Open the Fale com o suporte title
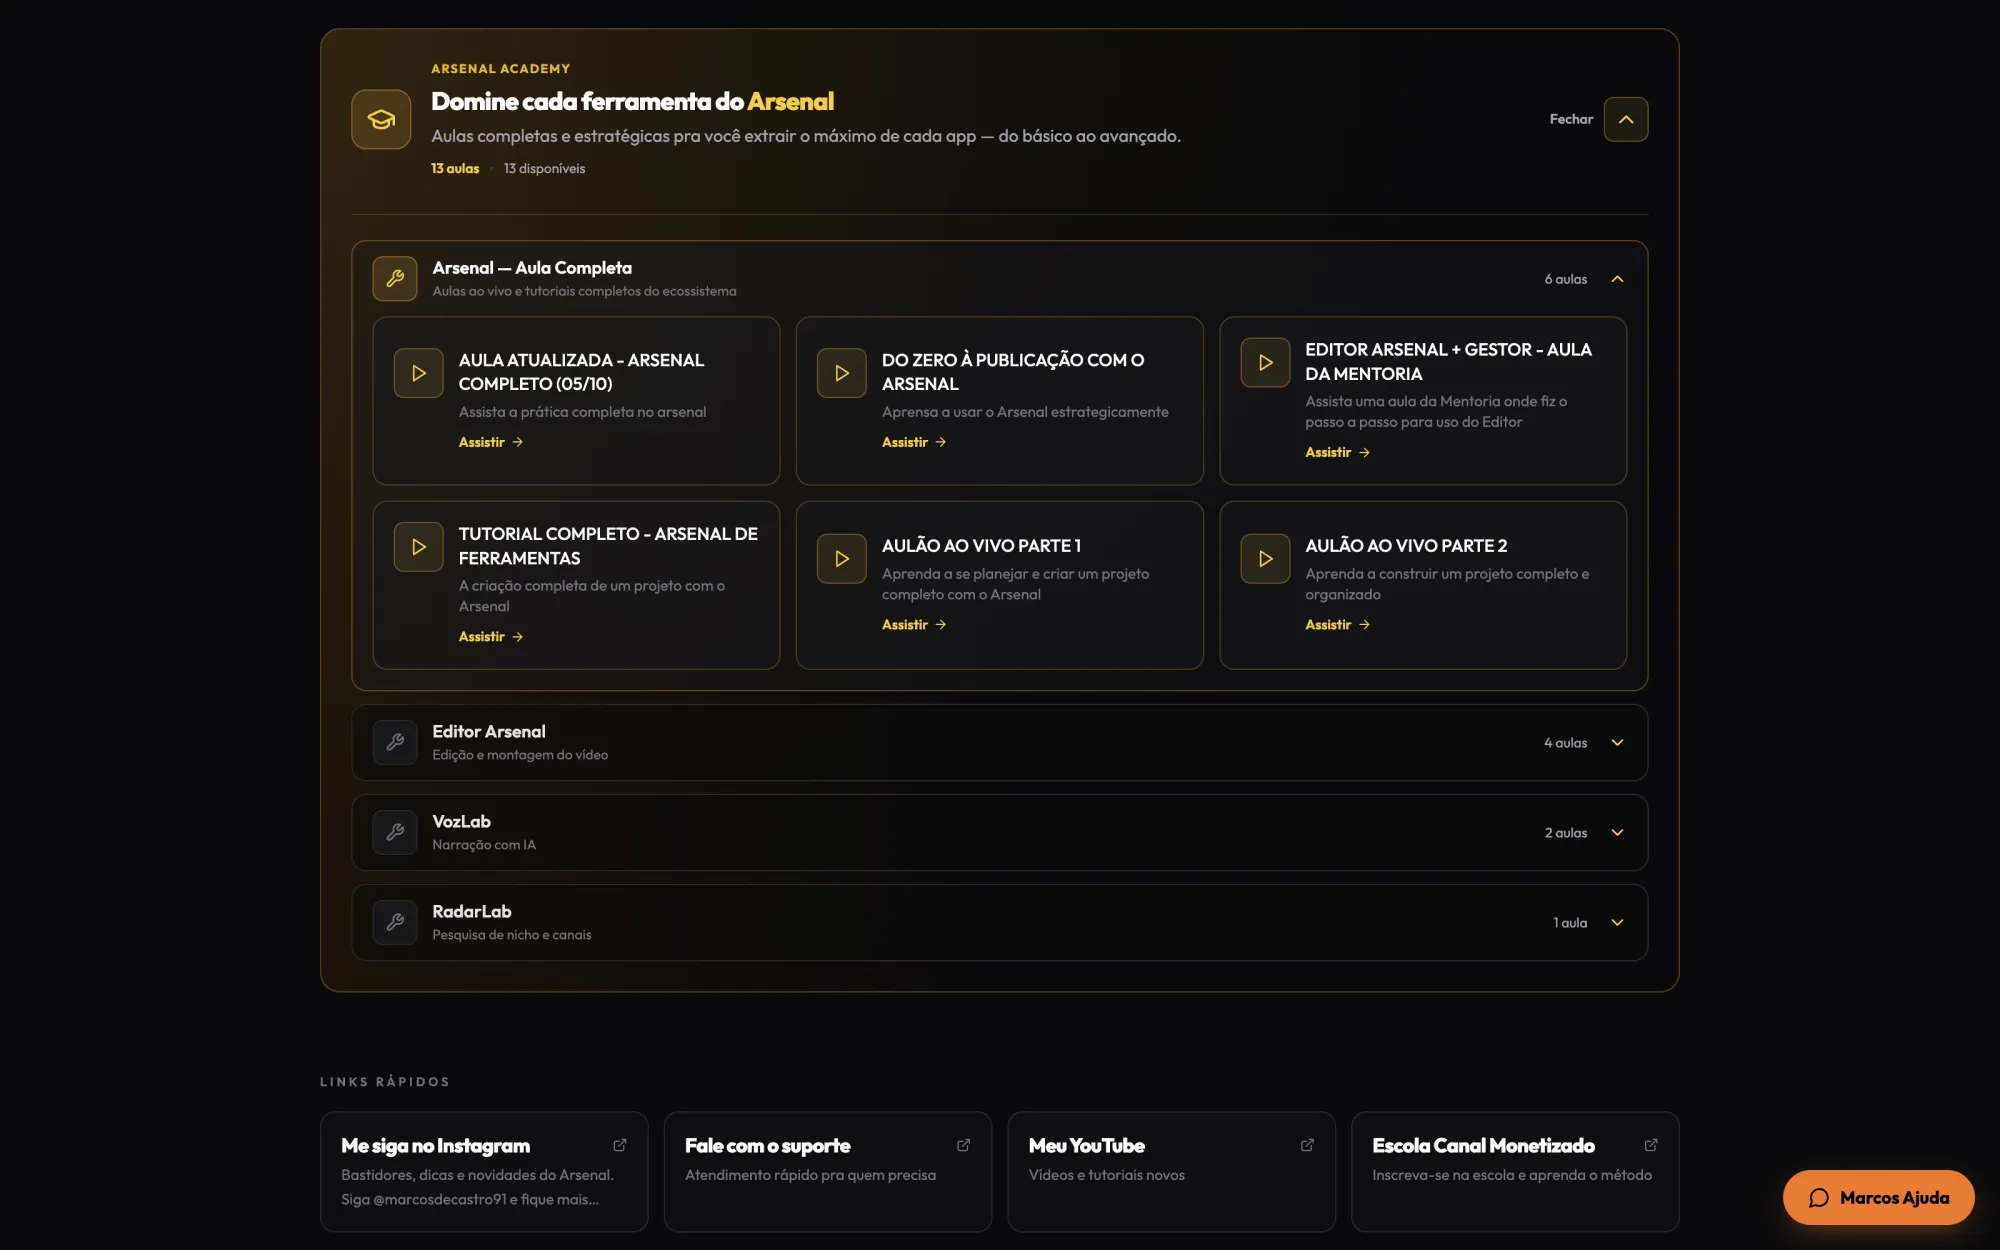Image resolution: width=2000 pixels, height=1250 pixels. 767,1146
